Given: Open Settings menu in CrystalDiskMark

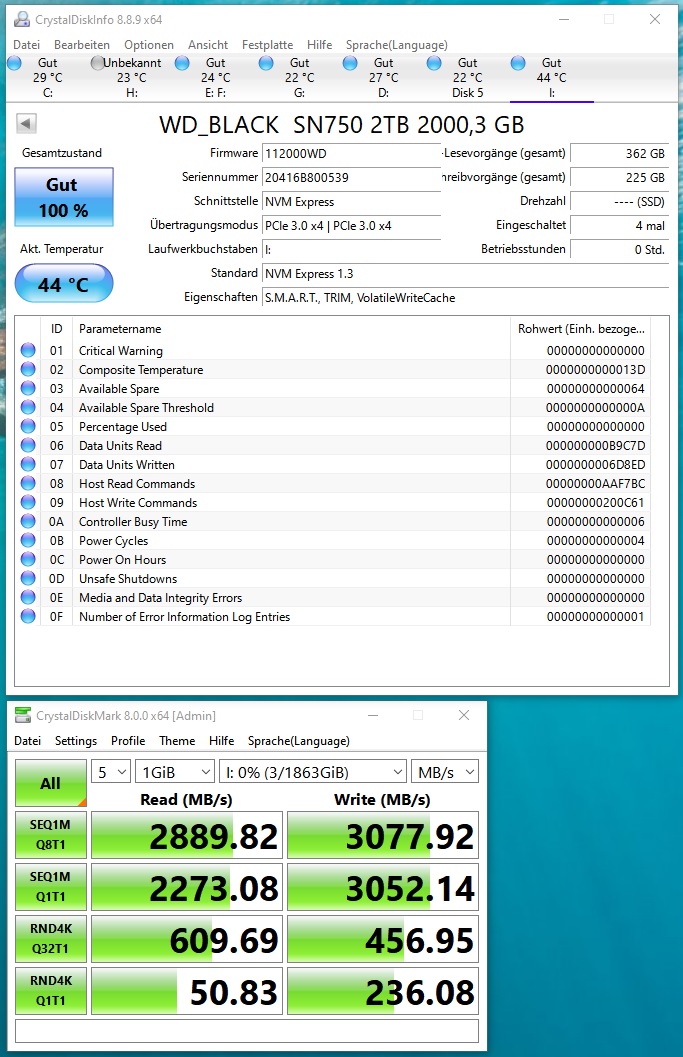Looking at the screenshot, I should point(76,740).
